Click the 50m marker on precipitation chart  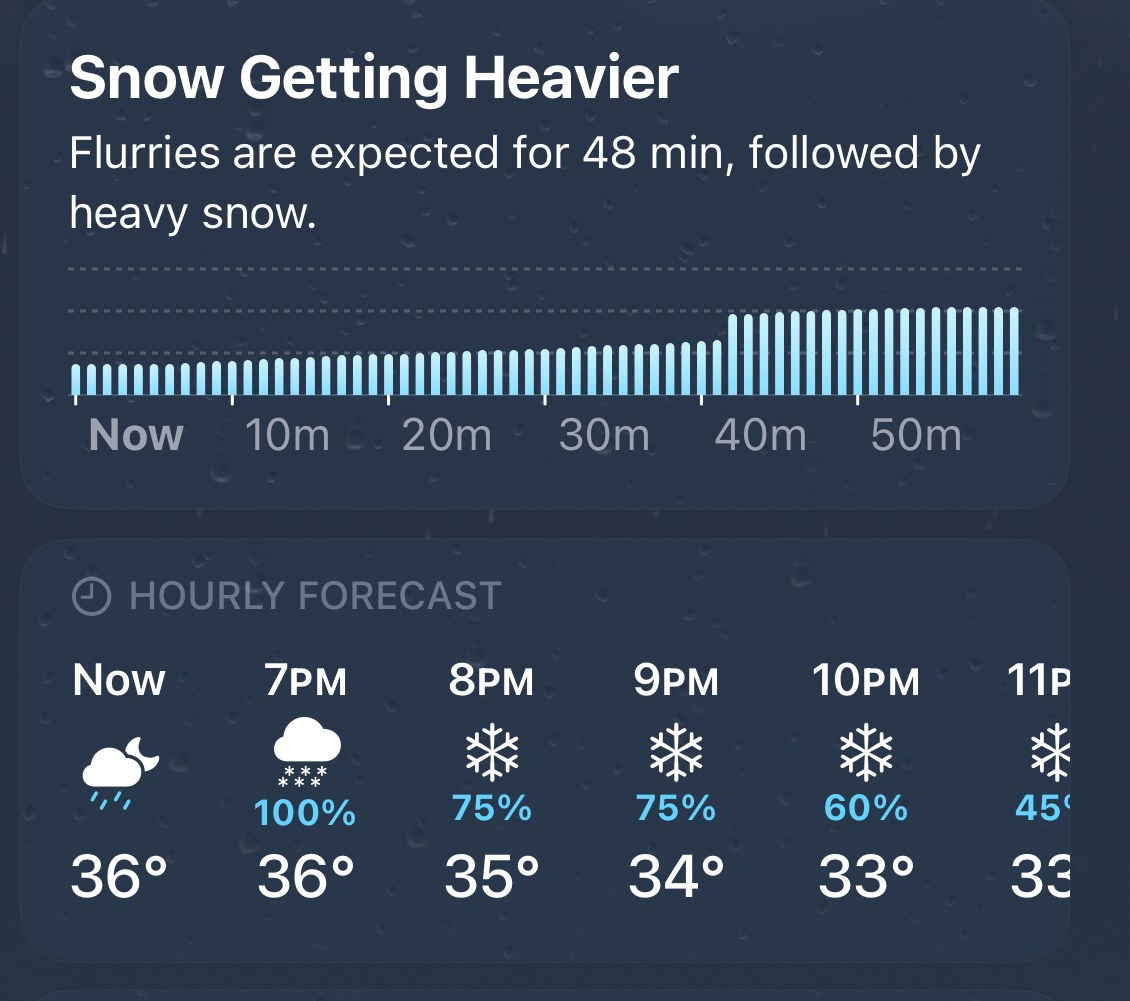[916, 436]
